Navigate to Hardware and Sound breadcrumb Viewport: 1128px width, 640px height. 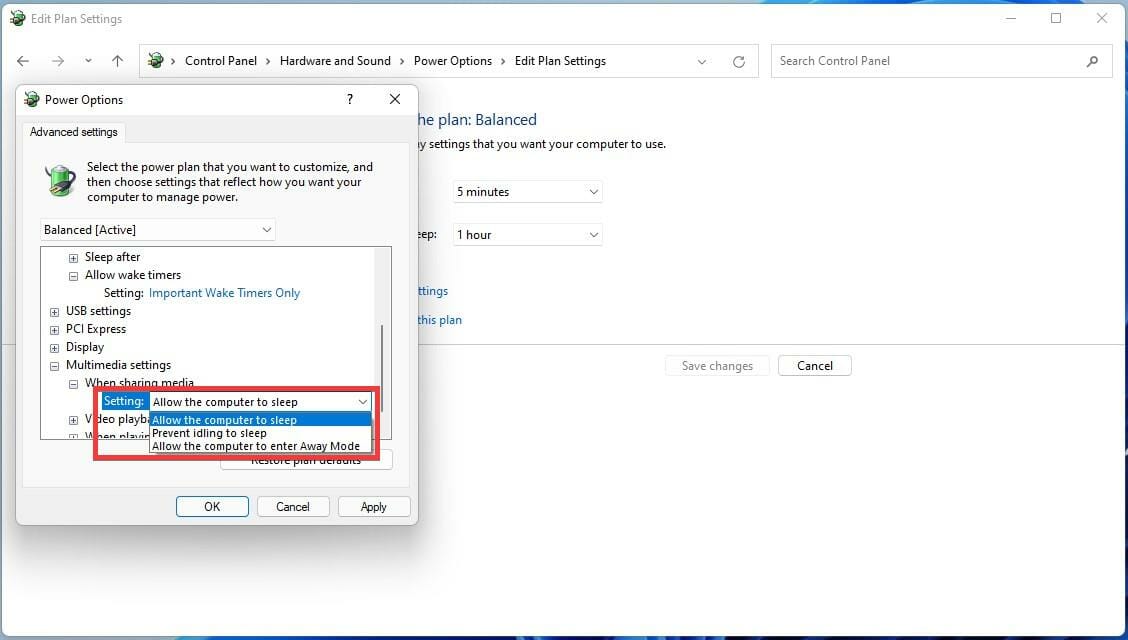tap(335, 61)
